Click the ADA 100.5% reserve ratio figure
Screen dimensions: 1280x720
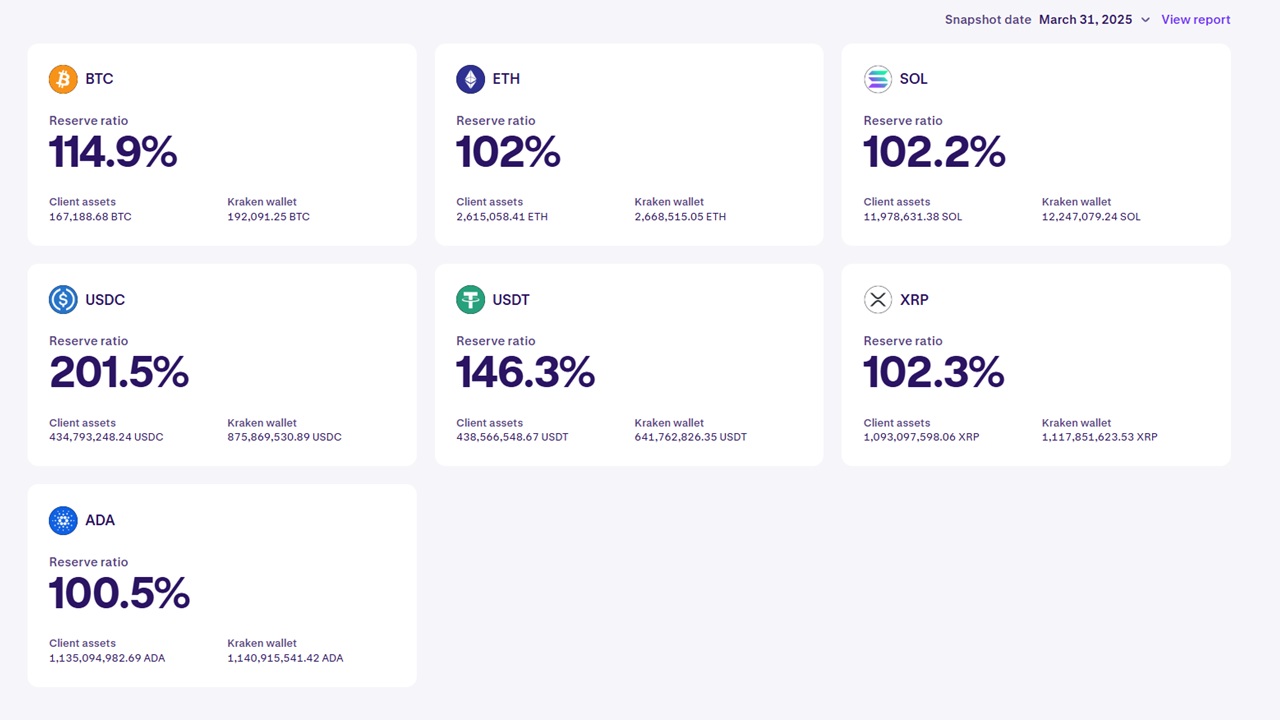[x=119, y=594]
